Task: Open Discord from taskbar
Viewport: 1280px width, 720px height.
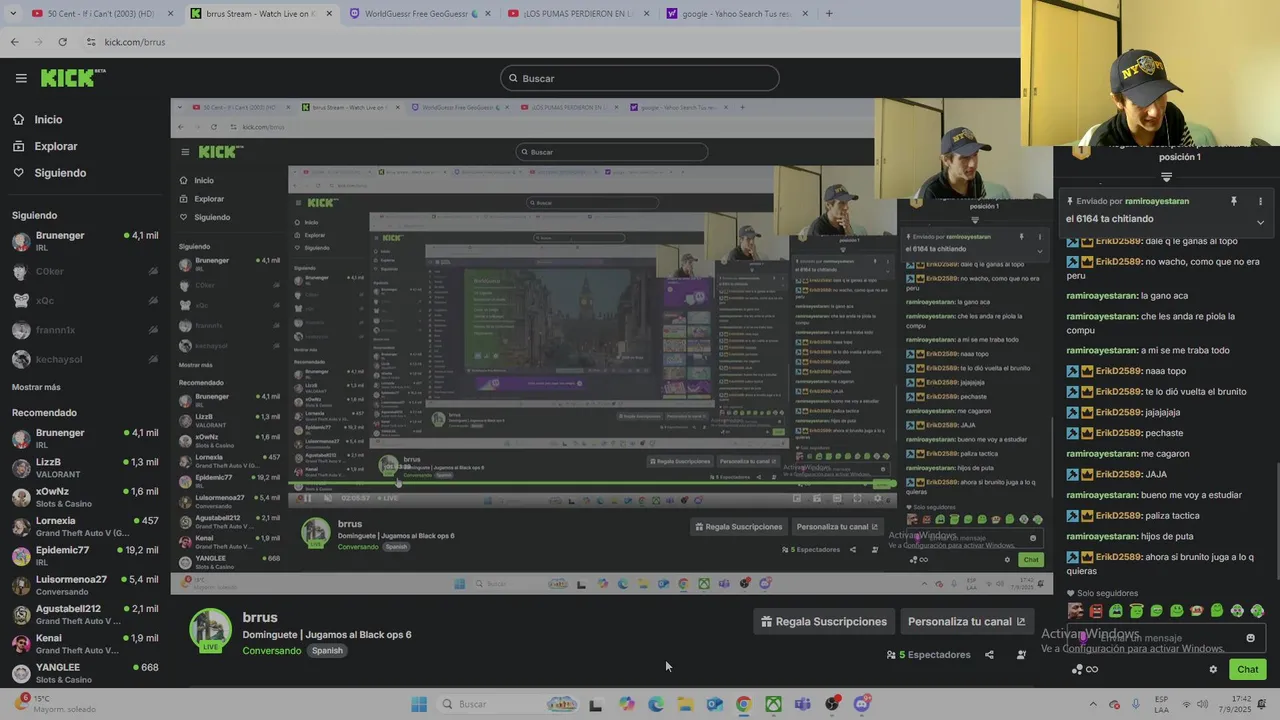Action: point(862,704)
